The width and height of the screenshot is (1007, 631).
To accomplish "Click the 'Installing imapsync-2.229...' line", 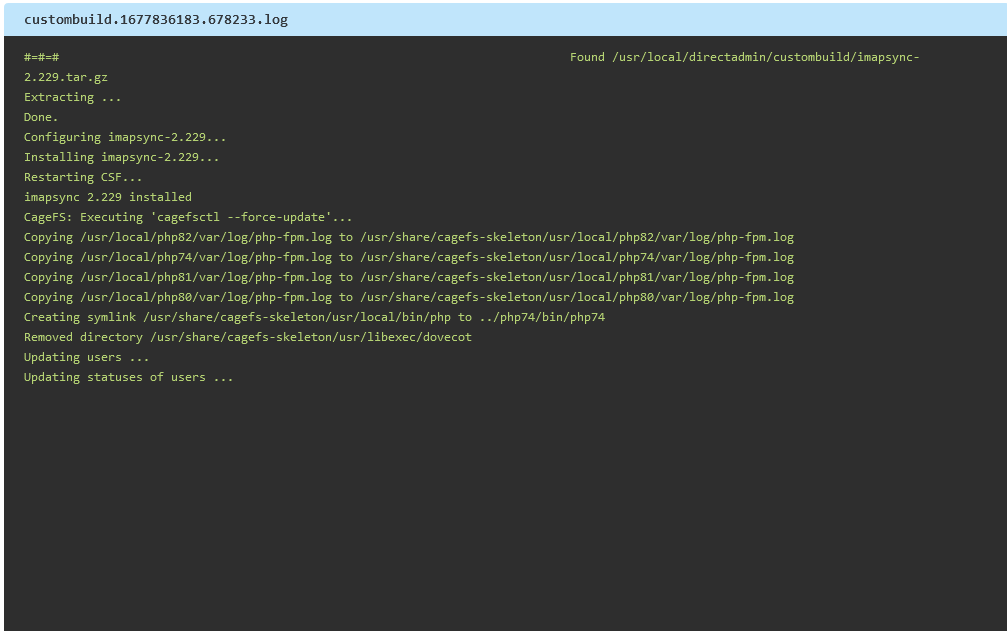I will click(x=121, y=157).
